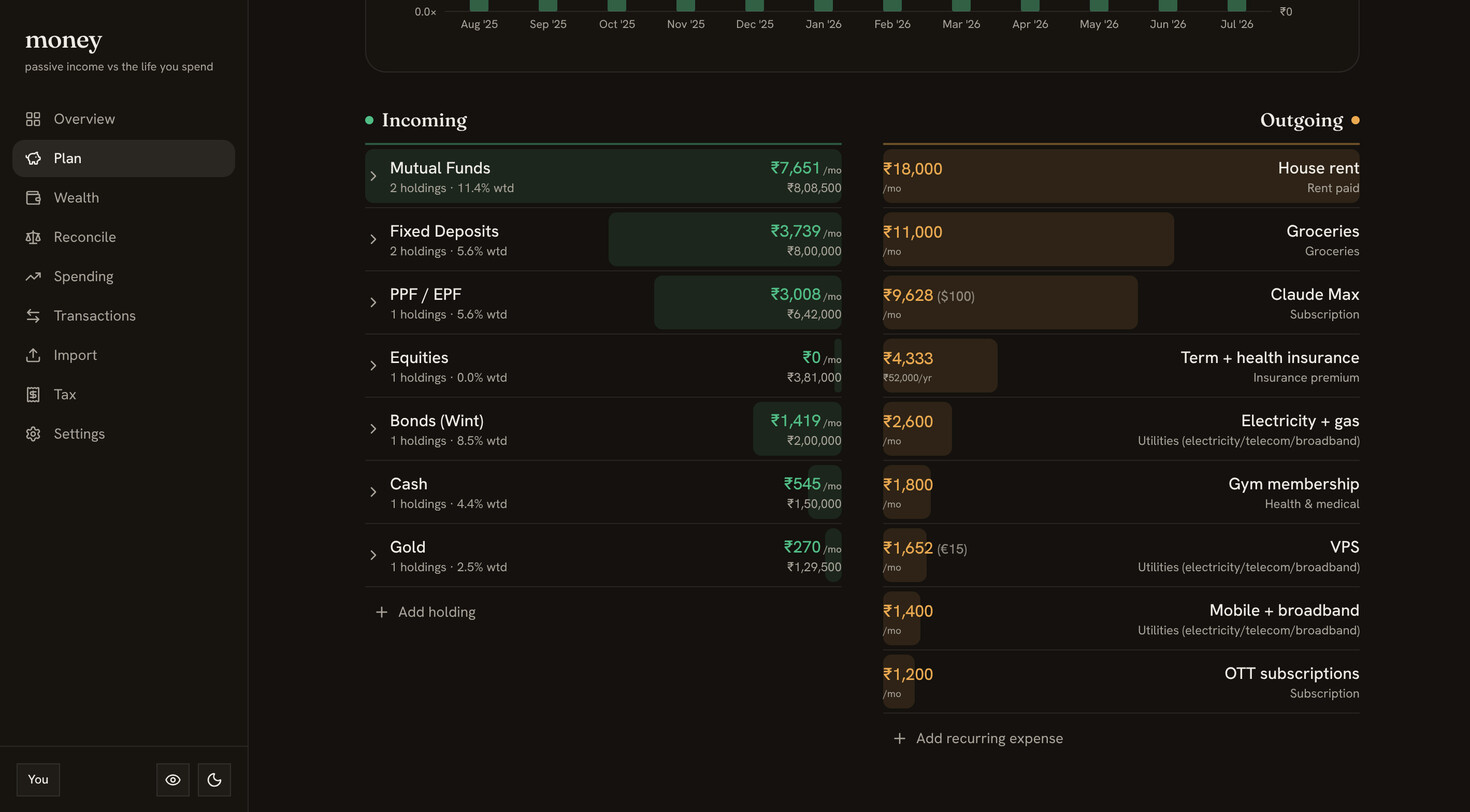Click Add recurring expense
The image size is (1470, 812).
click(x=978, y=738)
